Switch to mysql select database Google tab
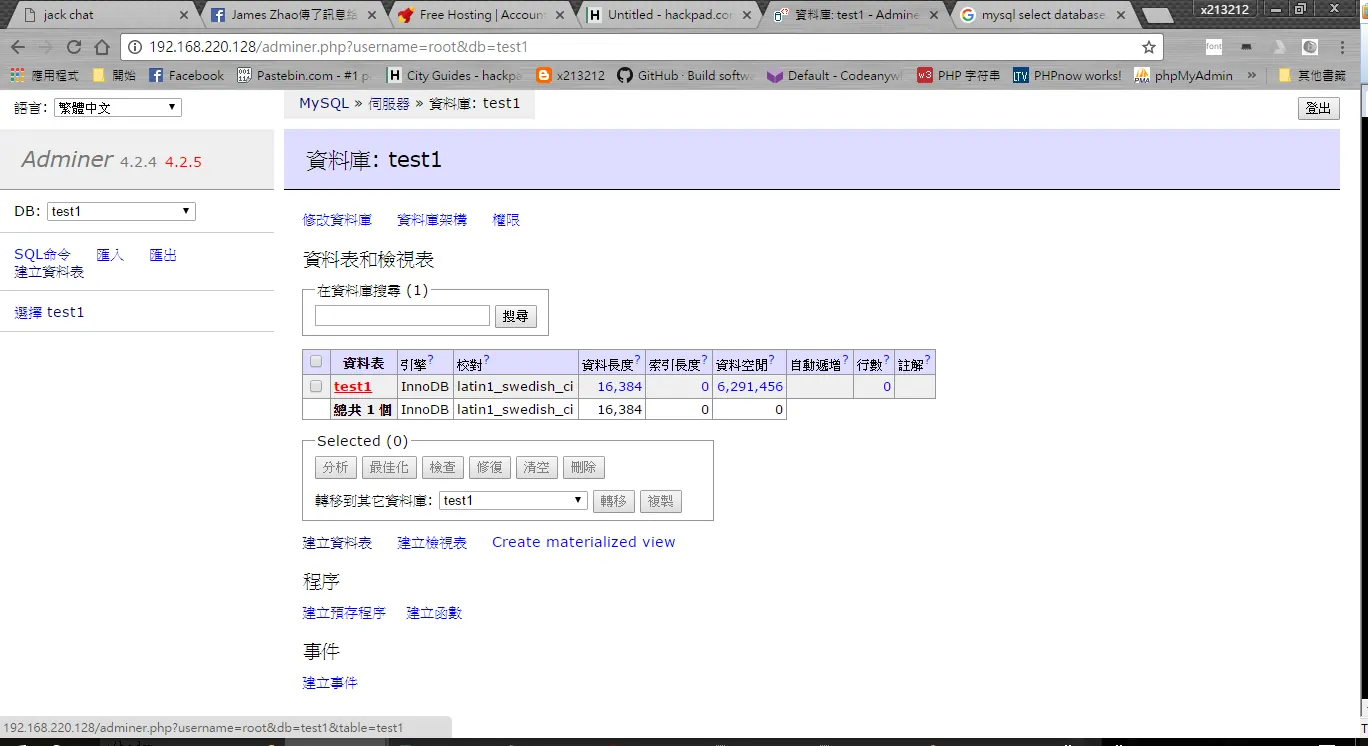This screenshot has height=746, width=1368. coord(1041,15)
